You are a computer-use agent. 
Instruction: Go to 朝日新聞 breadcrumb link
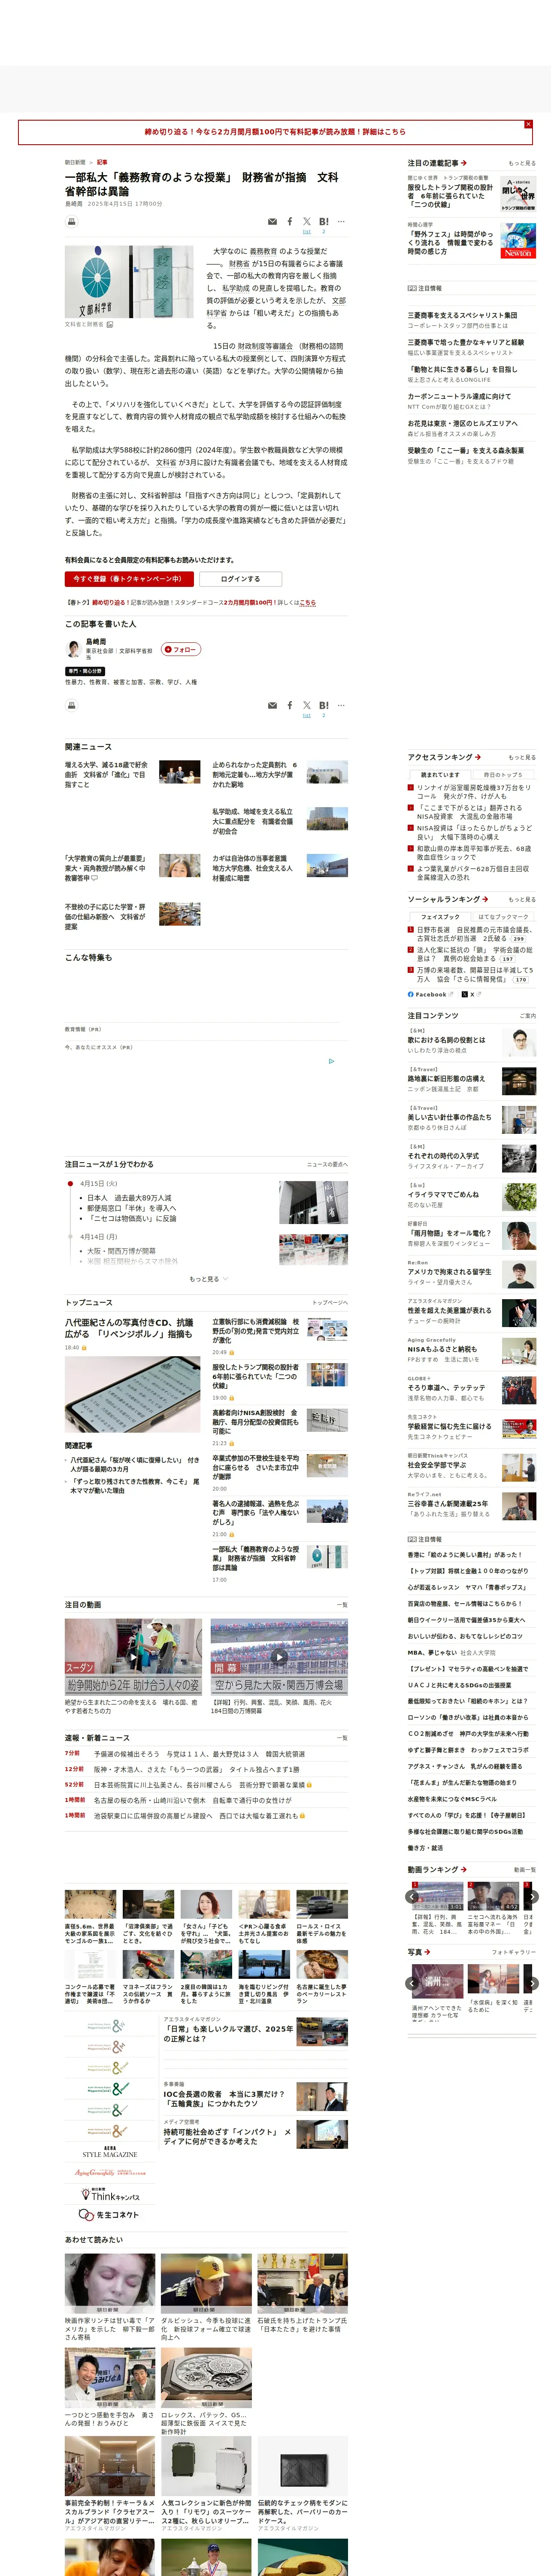[x=75, y=162]
